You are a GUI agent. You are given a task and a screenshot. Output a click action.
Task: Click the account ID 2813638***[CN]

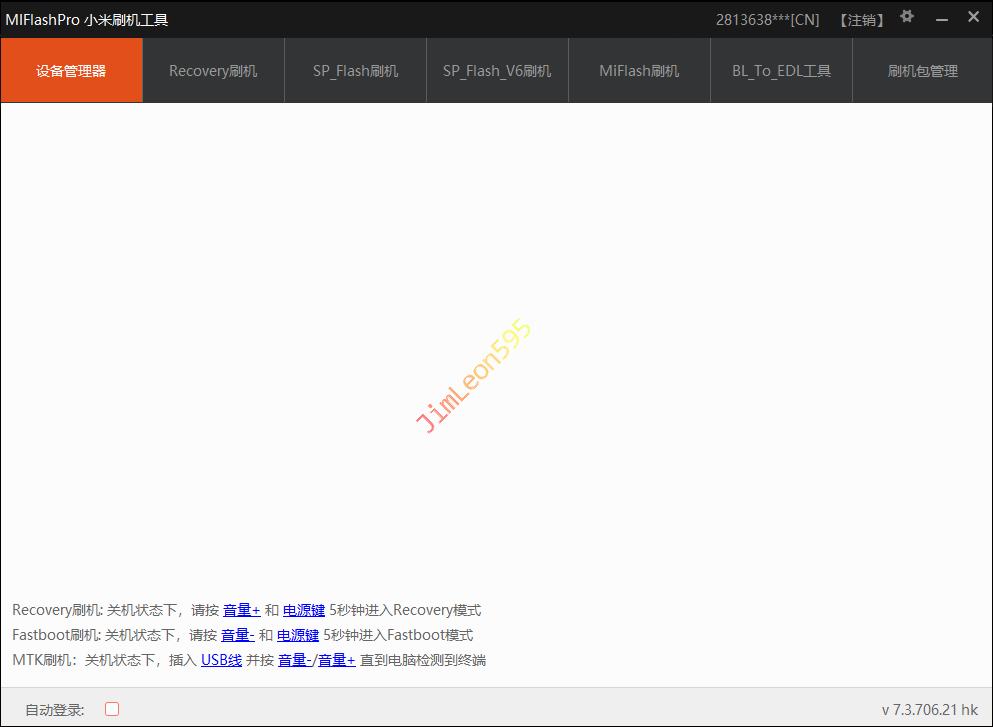(x=767, y=20)
